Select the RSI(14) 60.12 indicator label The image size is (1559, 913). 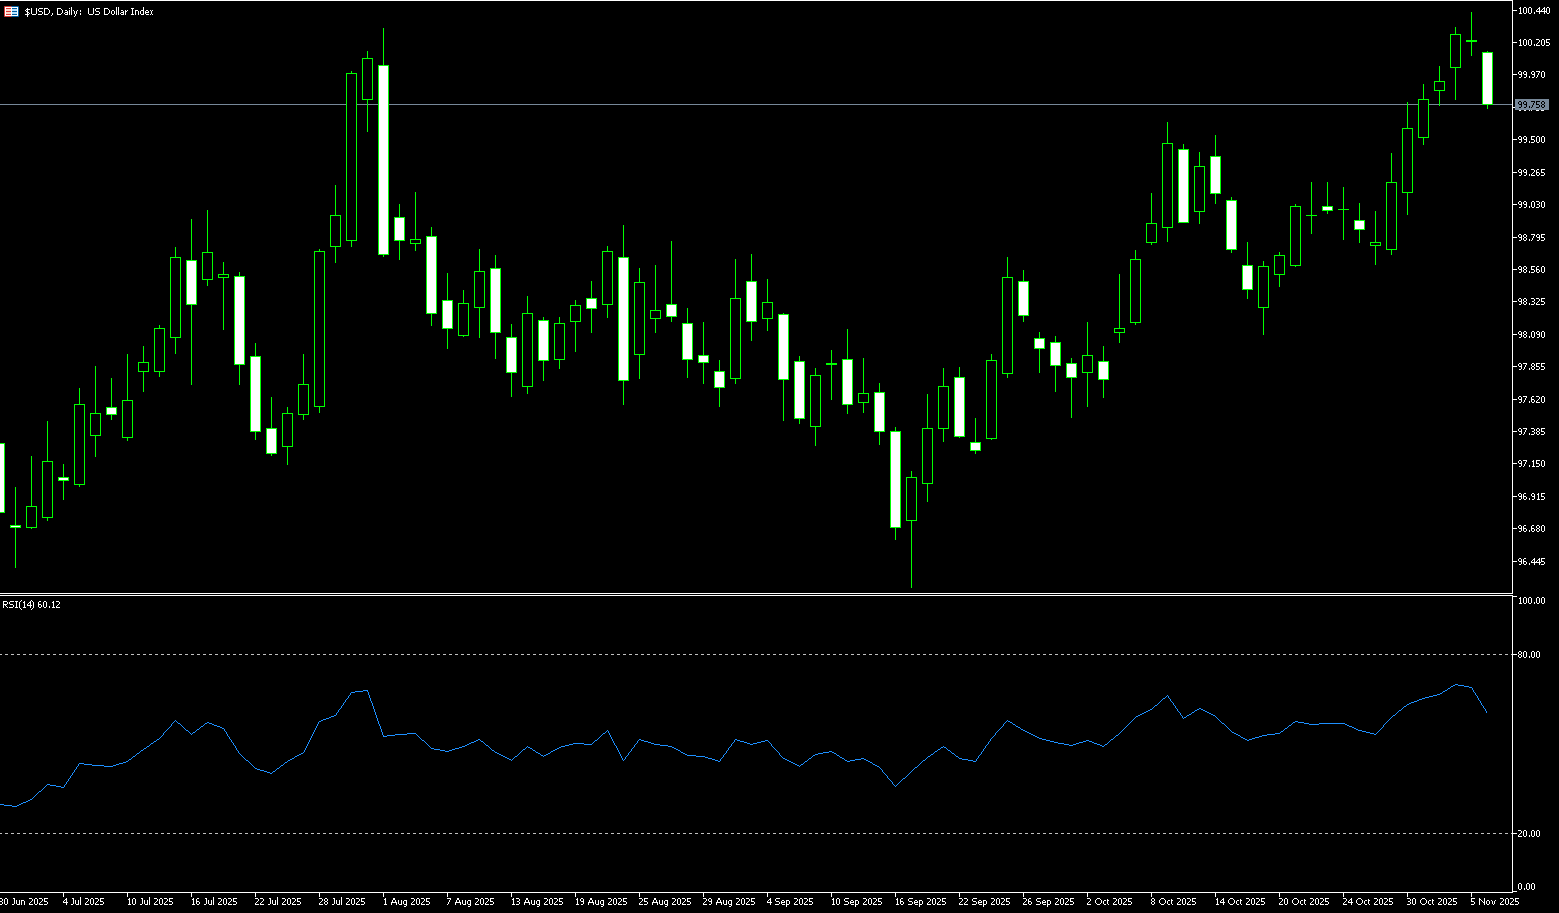31,605
